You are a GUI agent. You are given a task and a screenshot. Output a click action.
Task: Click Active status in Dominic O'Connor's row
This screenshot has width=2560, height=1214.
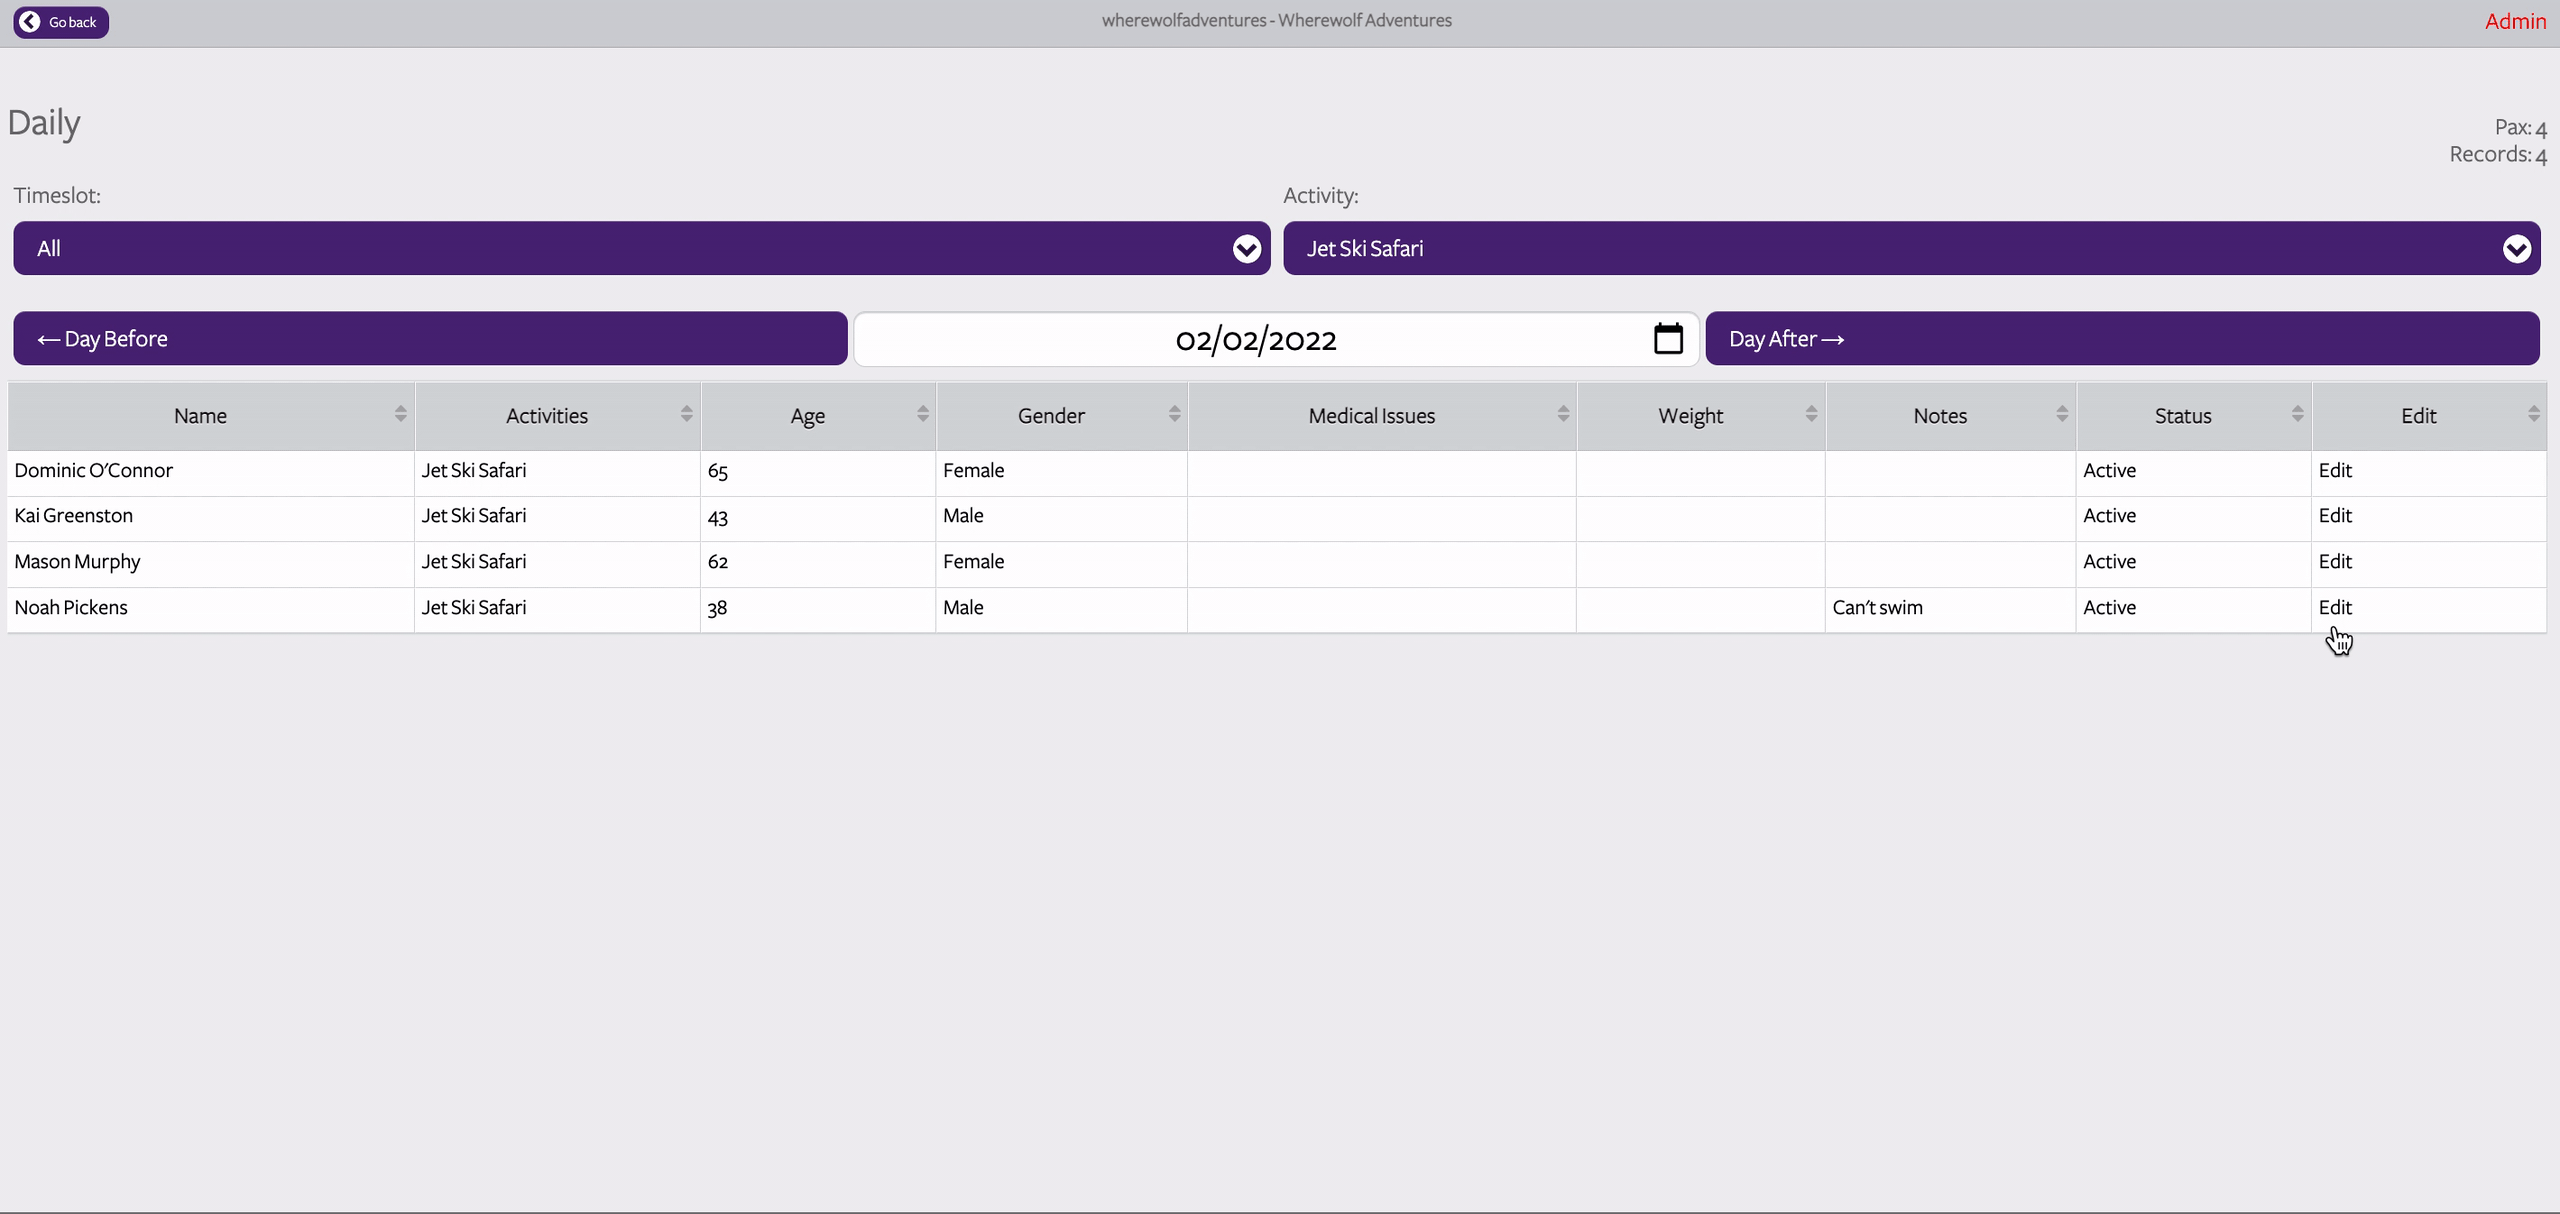(x=2109, y=470)
